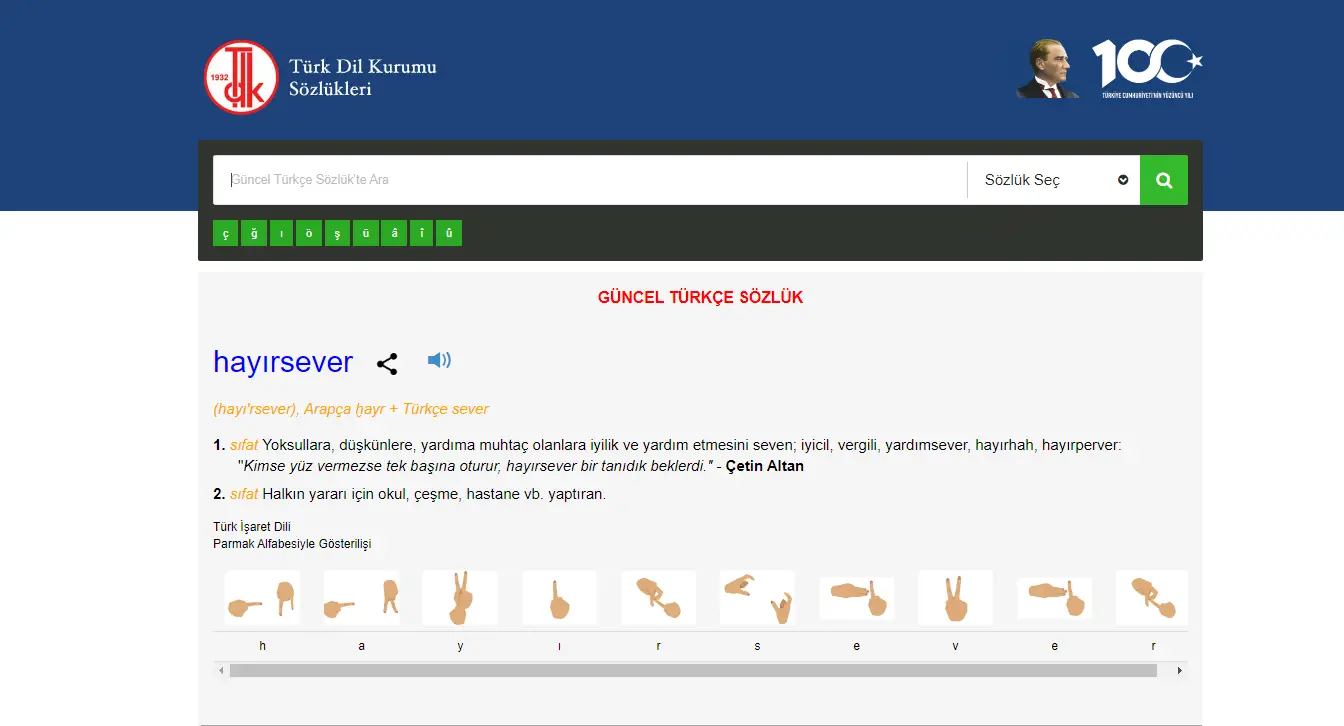Click the sign-language scrollbar right arrow
Image resolution: width=1344 pixels, height=726 pixels.
pos(1180,671)
